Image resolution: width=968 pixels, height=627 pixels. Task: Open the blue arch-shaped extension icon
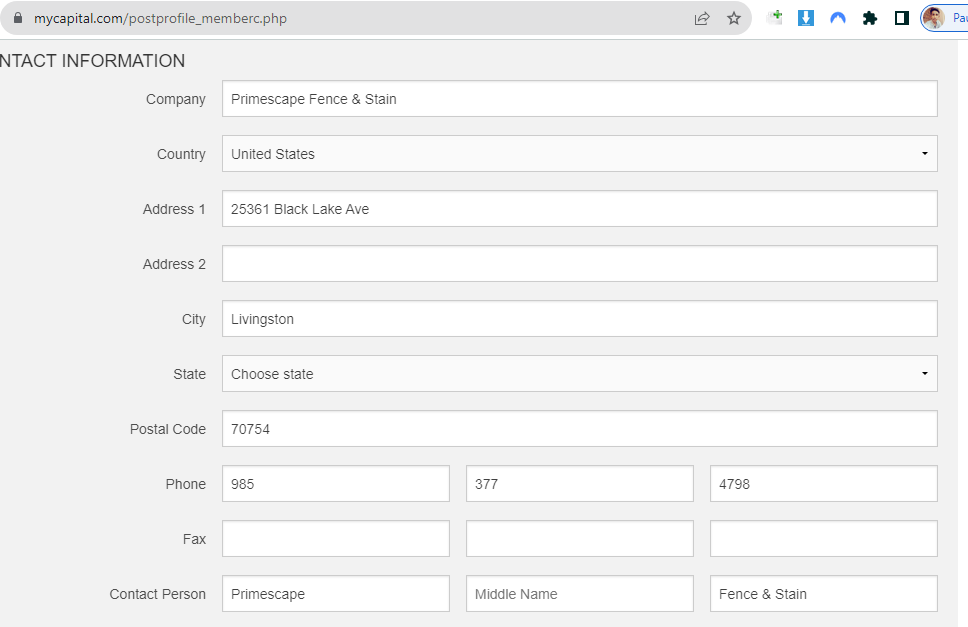(838, 18)
